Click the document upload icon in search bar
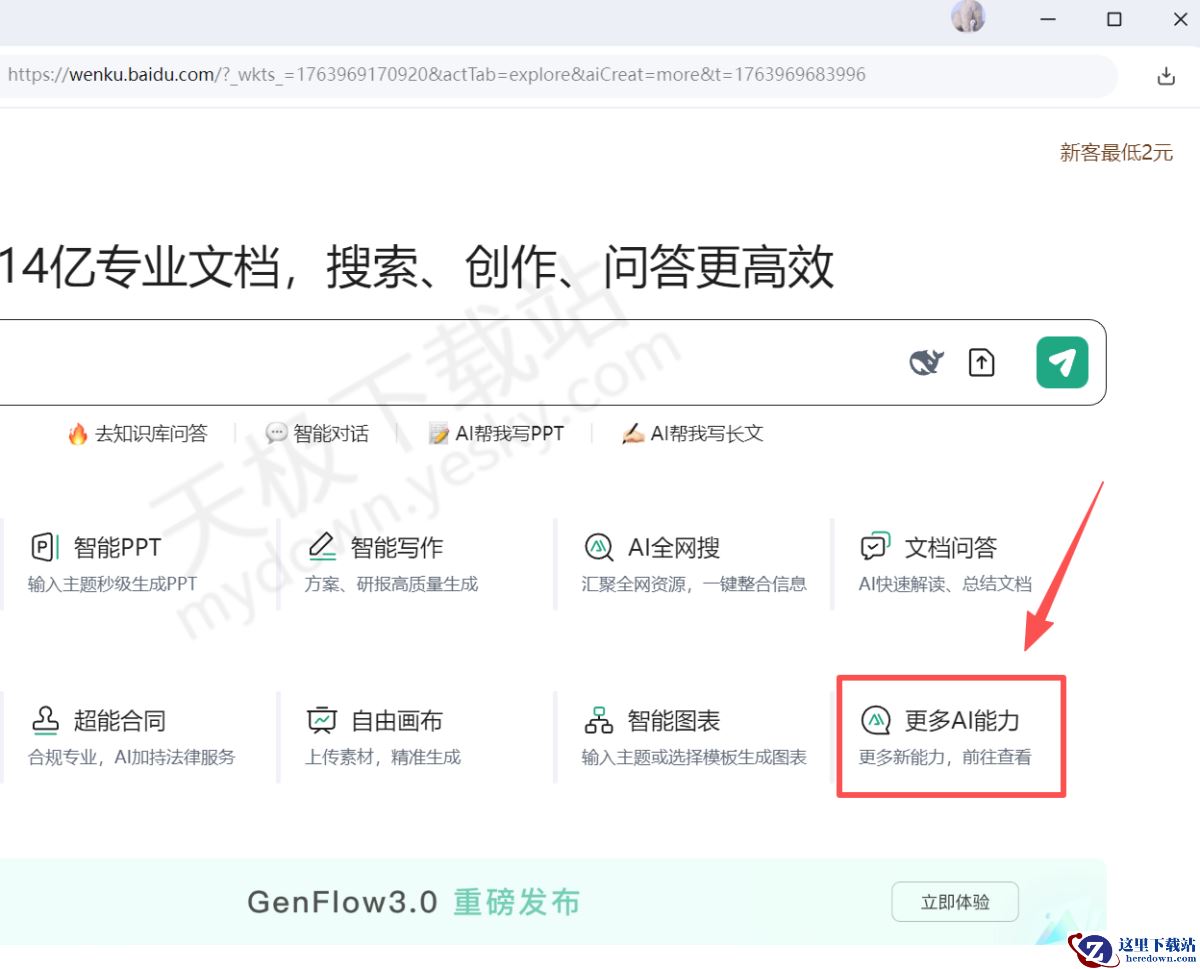 tap(981, 362)
